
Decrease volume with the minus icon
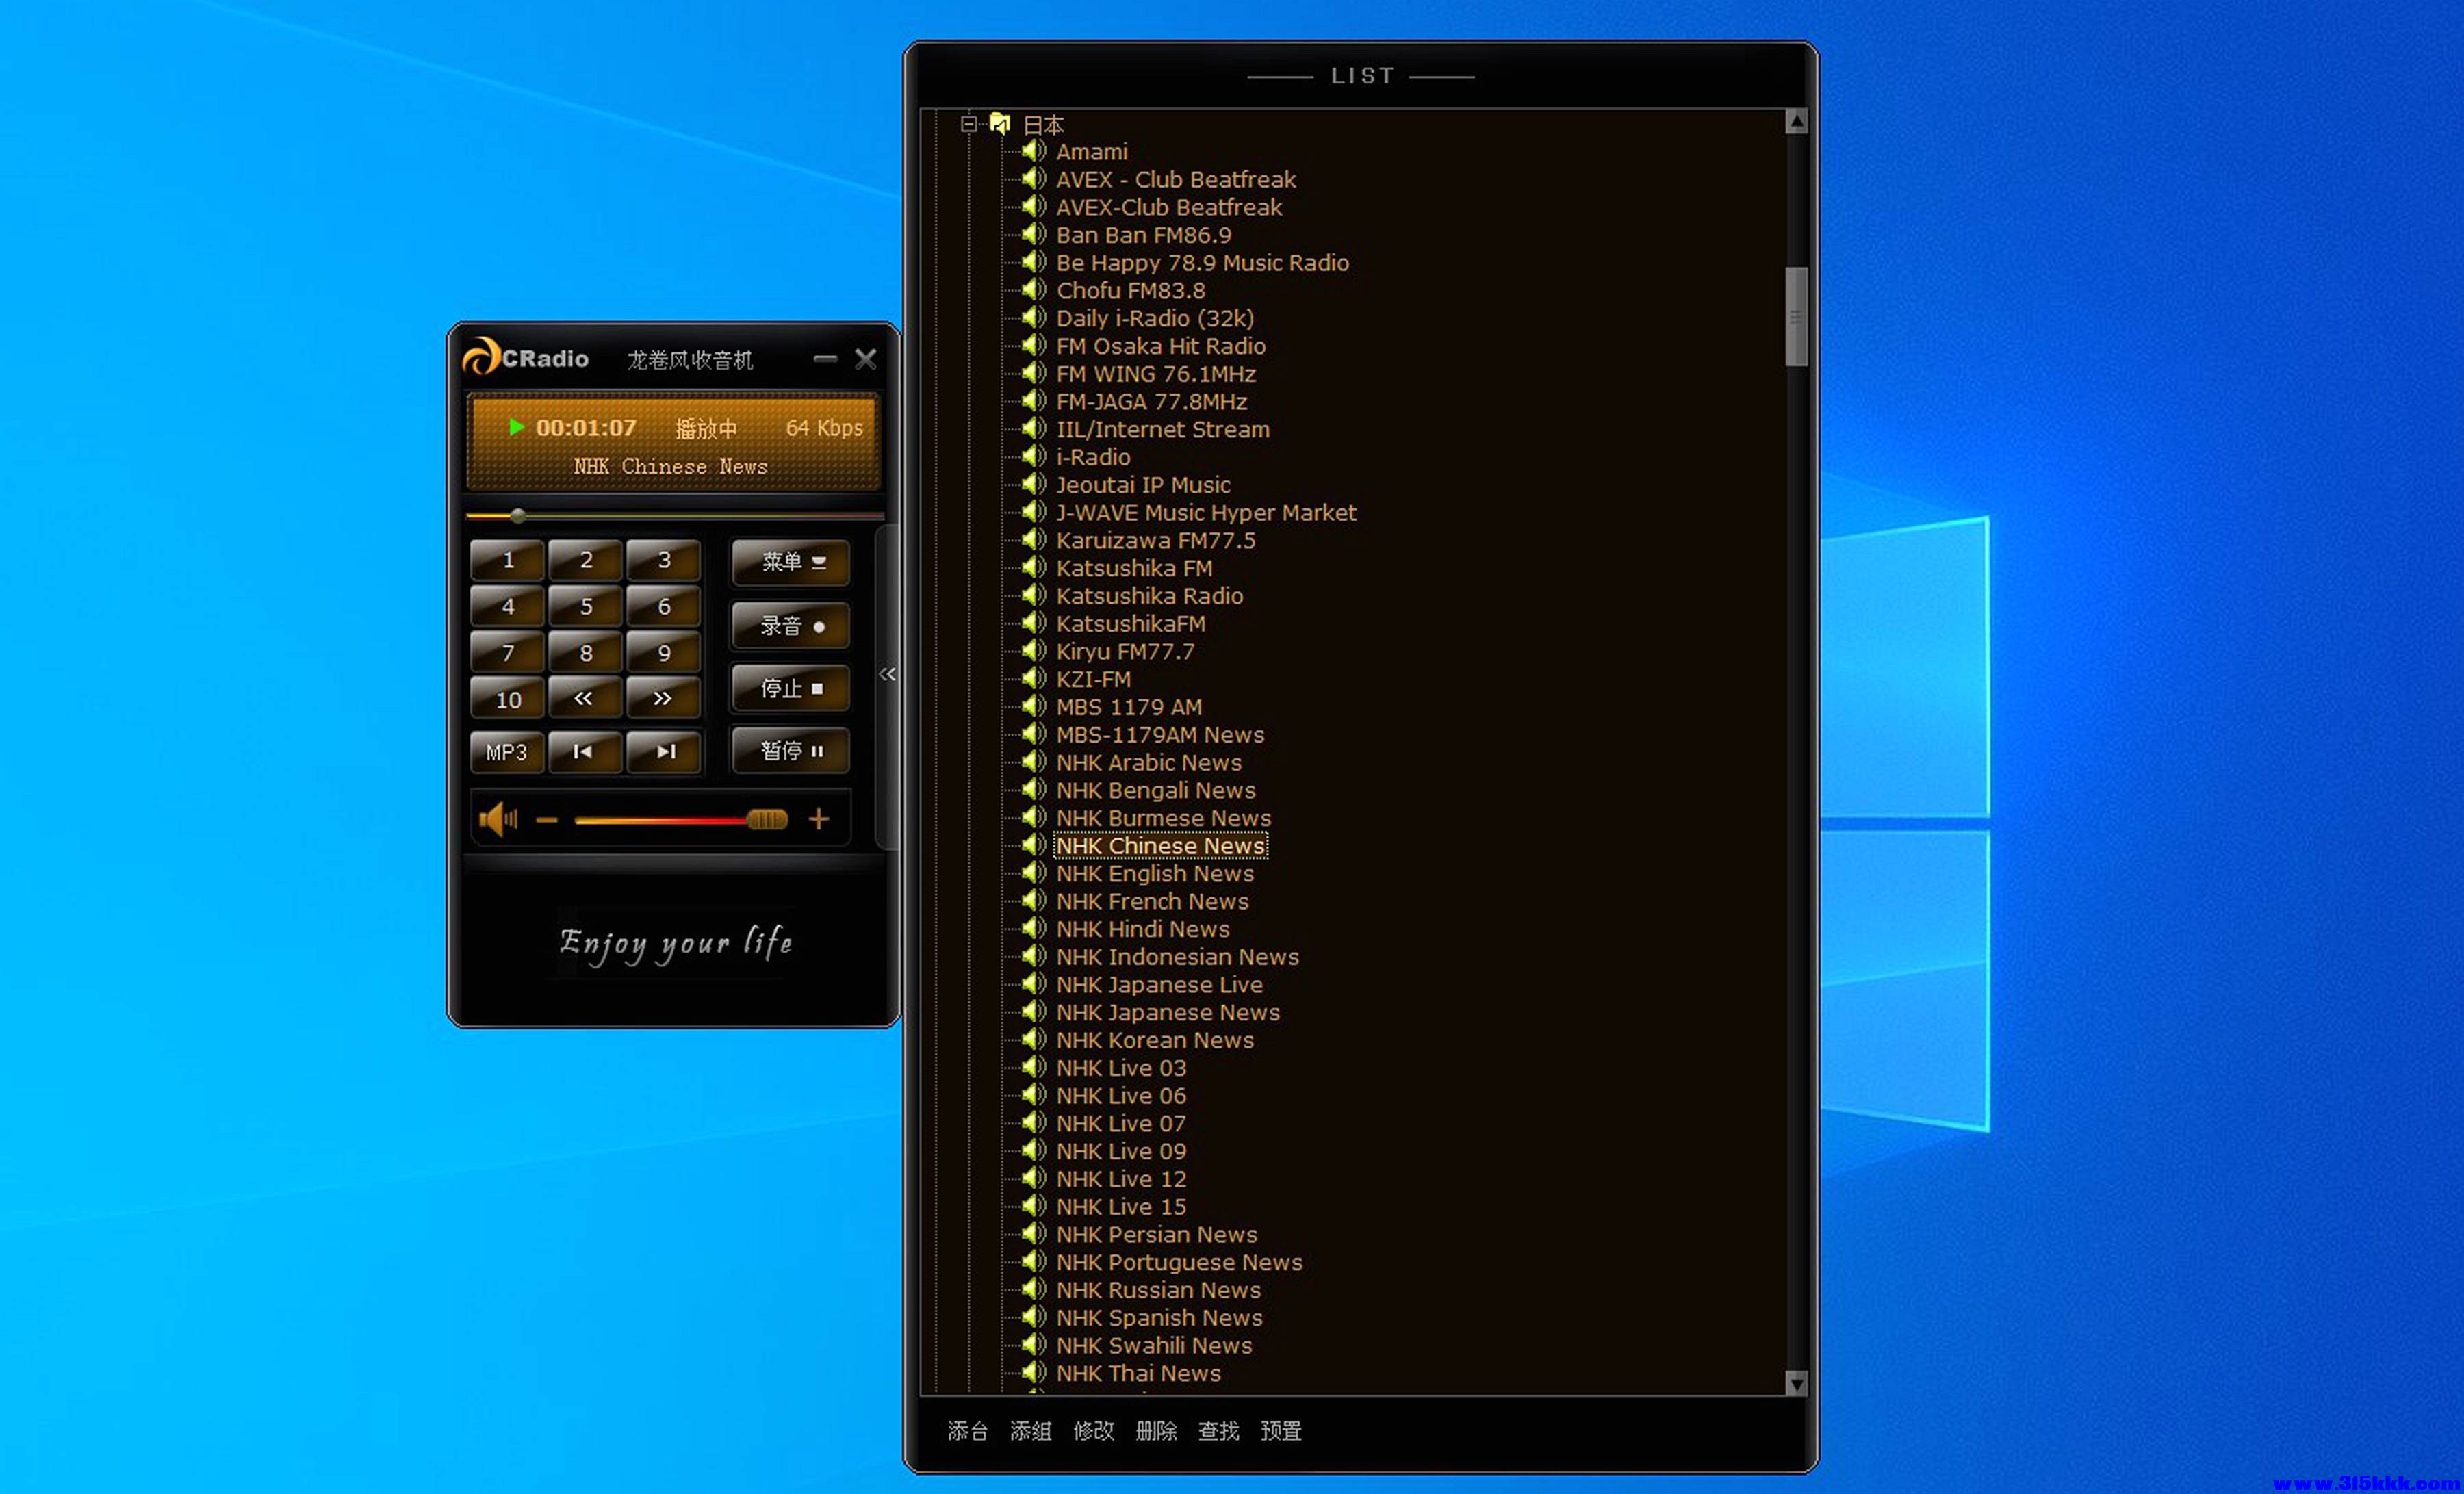(546, 820)
